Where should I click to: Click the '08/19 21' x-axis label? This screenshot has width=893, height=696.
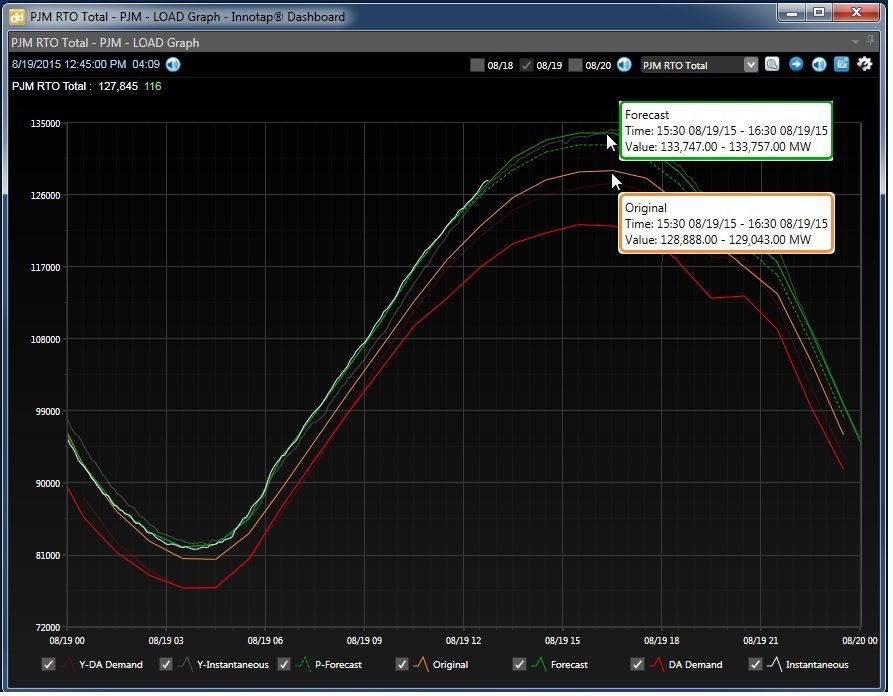click(761, 641)
